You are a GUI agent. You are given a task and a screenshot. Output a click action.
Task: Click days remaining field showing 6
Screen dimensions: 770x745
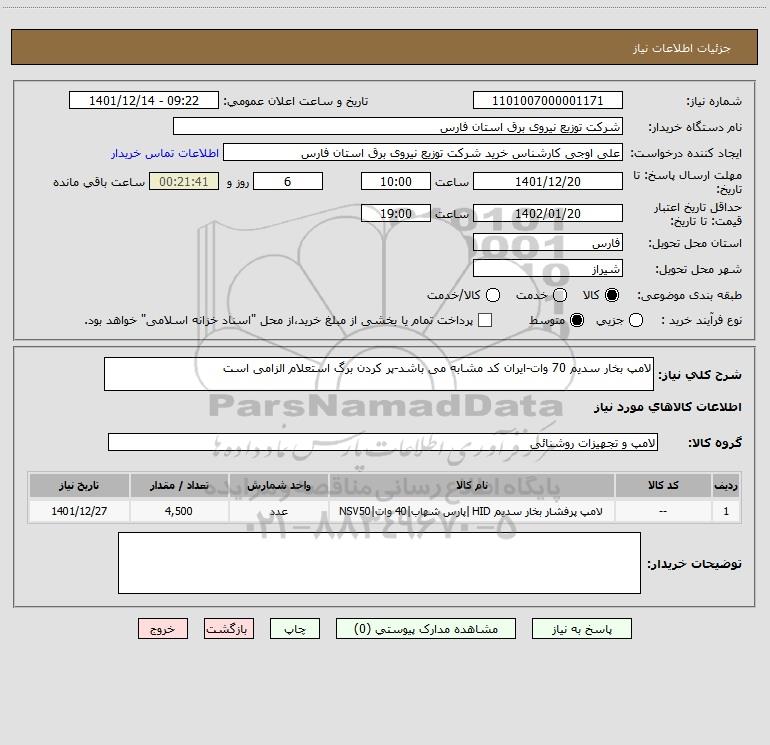pos(288,181)
